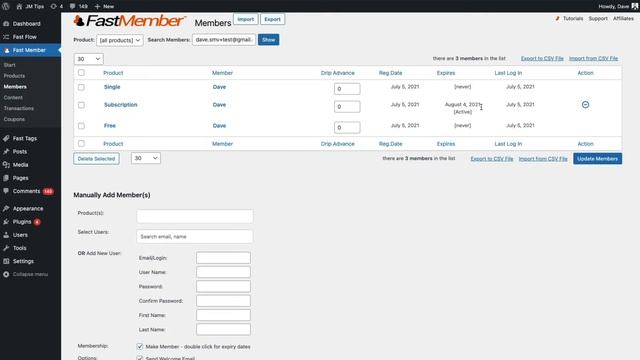640x360 pixels.
Task: Open the Pages sidebar menu
Action: click(20, 178)
